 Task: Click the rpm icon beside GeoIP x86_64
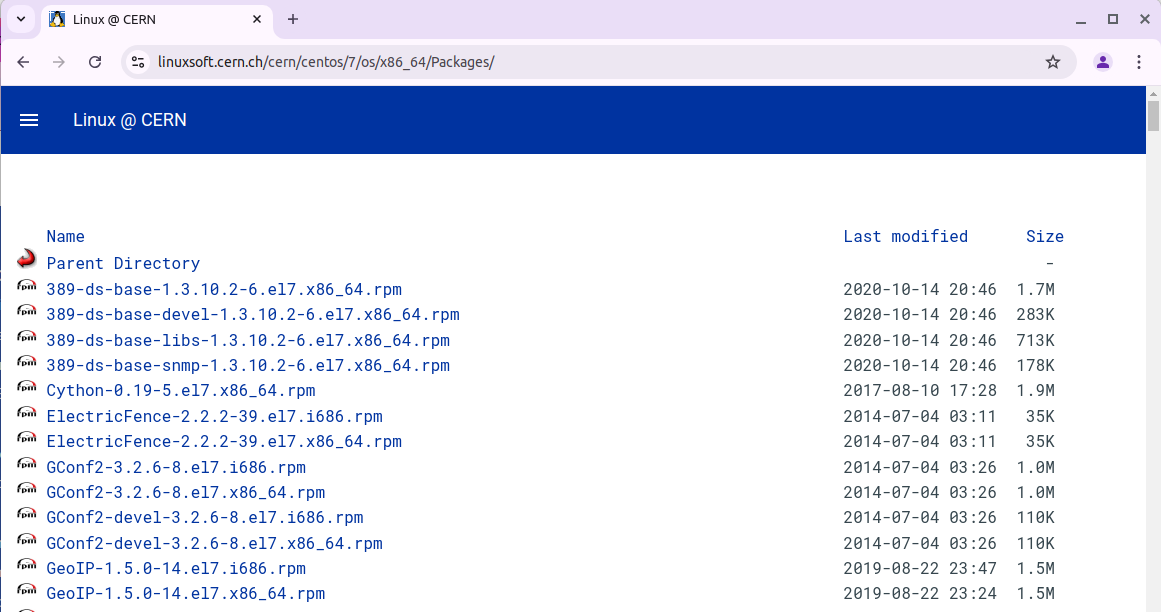tap(27, 591)
